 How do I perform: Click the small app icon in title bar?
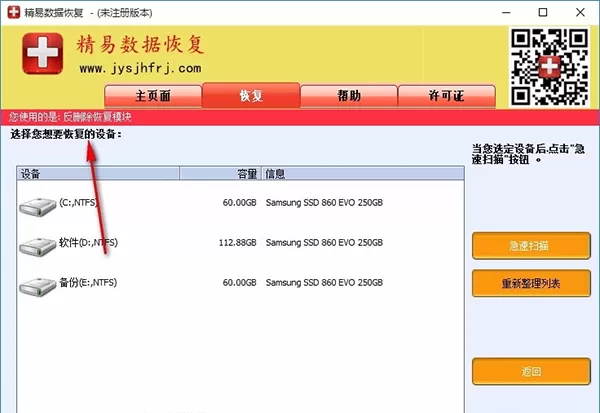pyautogui.click(x=13, y=12)
